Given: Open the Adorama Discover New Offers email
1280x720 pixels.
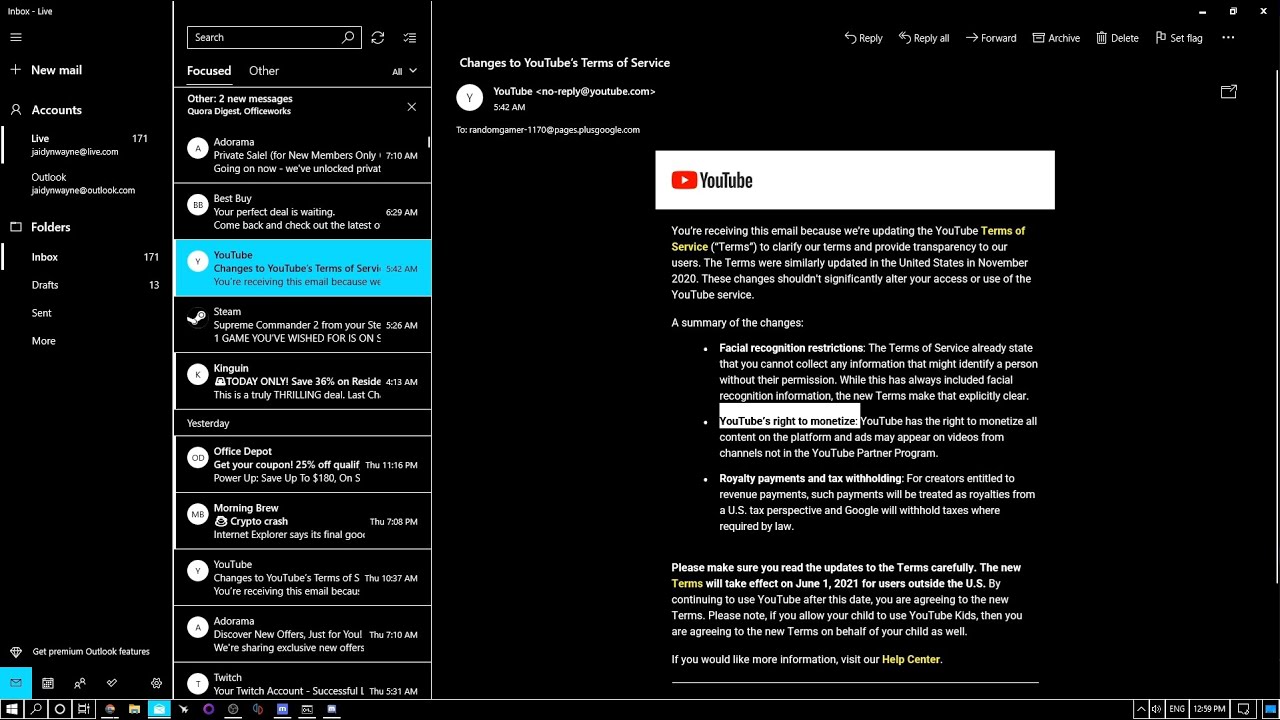Looking at the screenshot, I should point(302,634).
